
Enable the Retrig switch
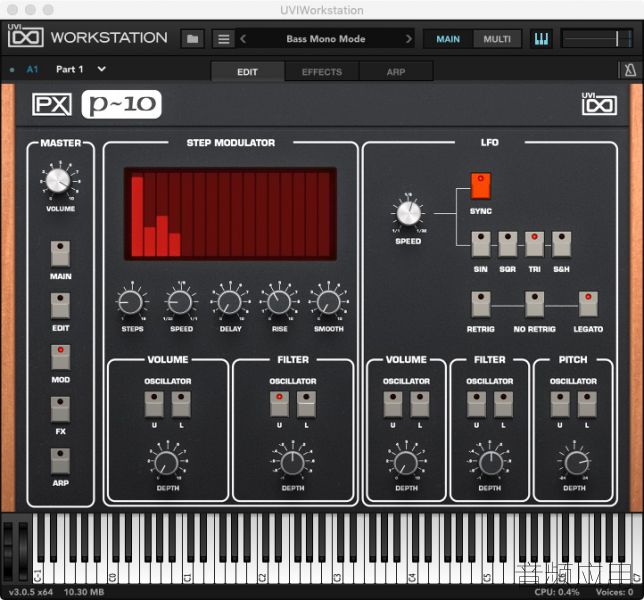(x=481, y=304)
